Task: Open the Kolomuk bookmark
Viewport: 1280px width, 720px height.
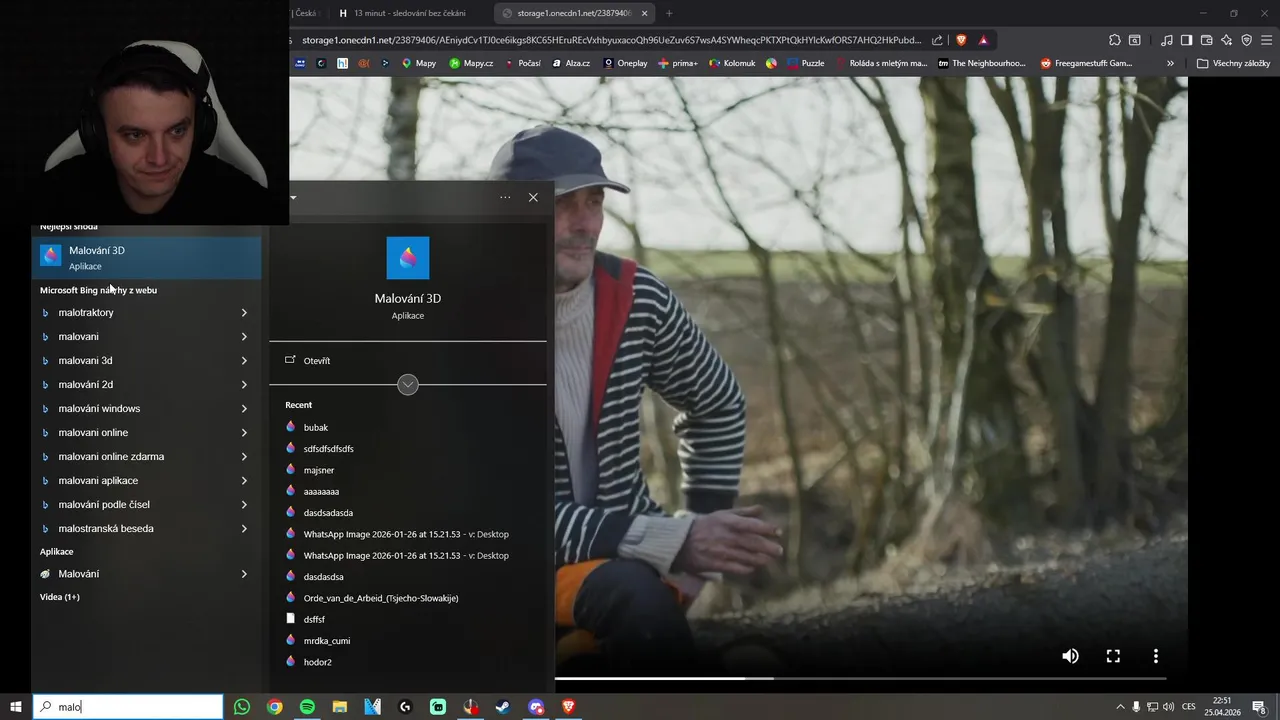Action: (732, 63)
